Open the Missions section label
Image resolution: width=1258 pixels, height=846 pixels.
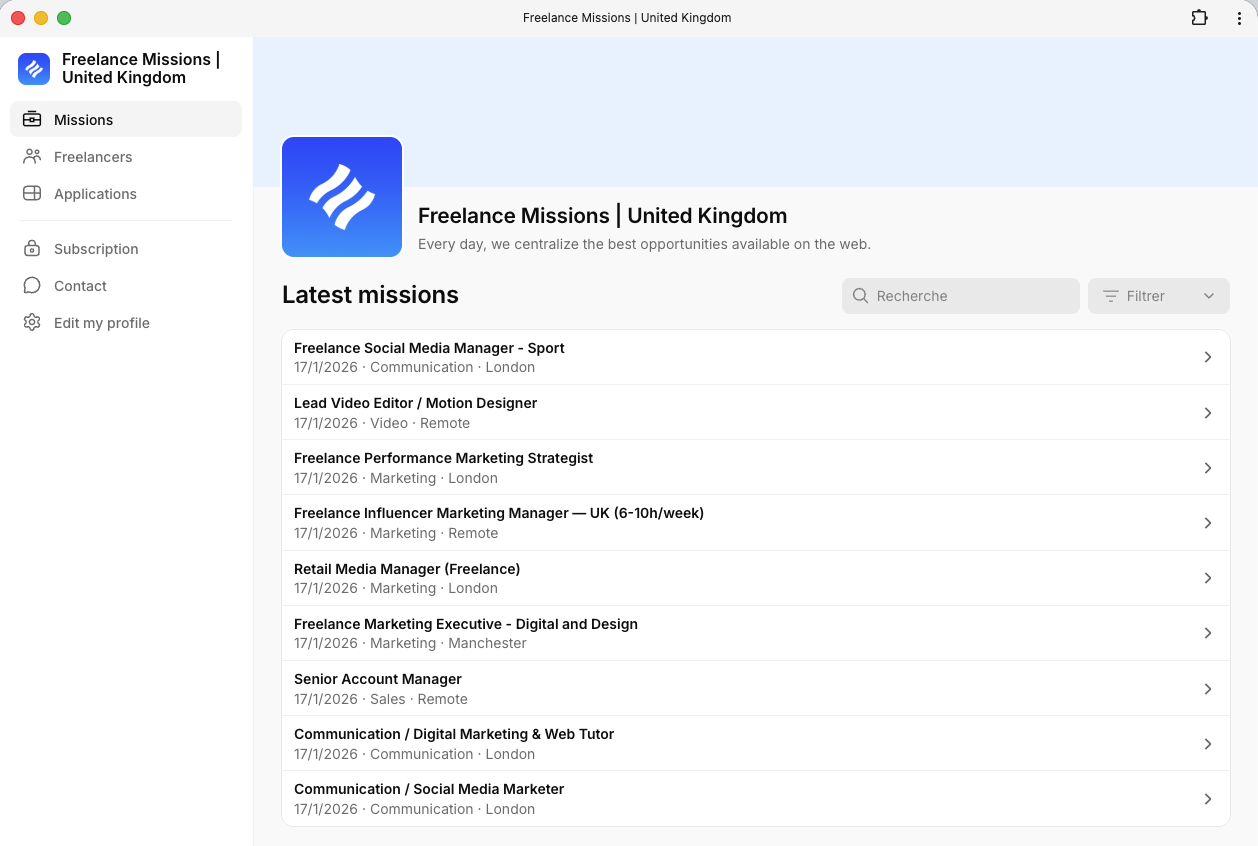click(83, 120)
